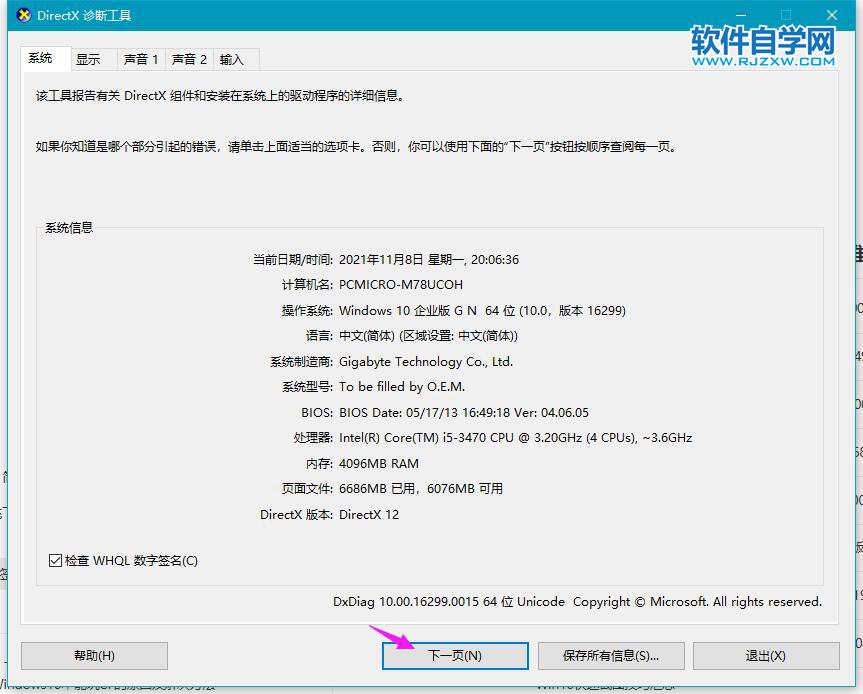Click the Gigabyte Technology manufacturer text
This screenshot has height=694, width=863.
pyautogui.click(x=426, y=362)
